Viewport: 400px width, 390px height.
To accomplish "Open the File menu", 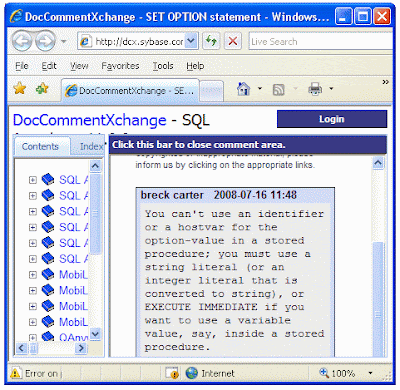I will (x=22, y=66).
